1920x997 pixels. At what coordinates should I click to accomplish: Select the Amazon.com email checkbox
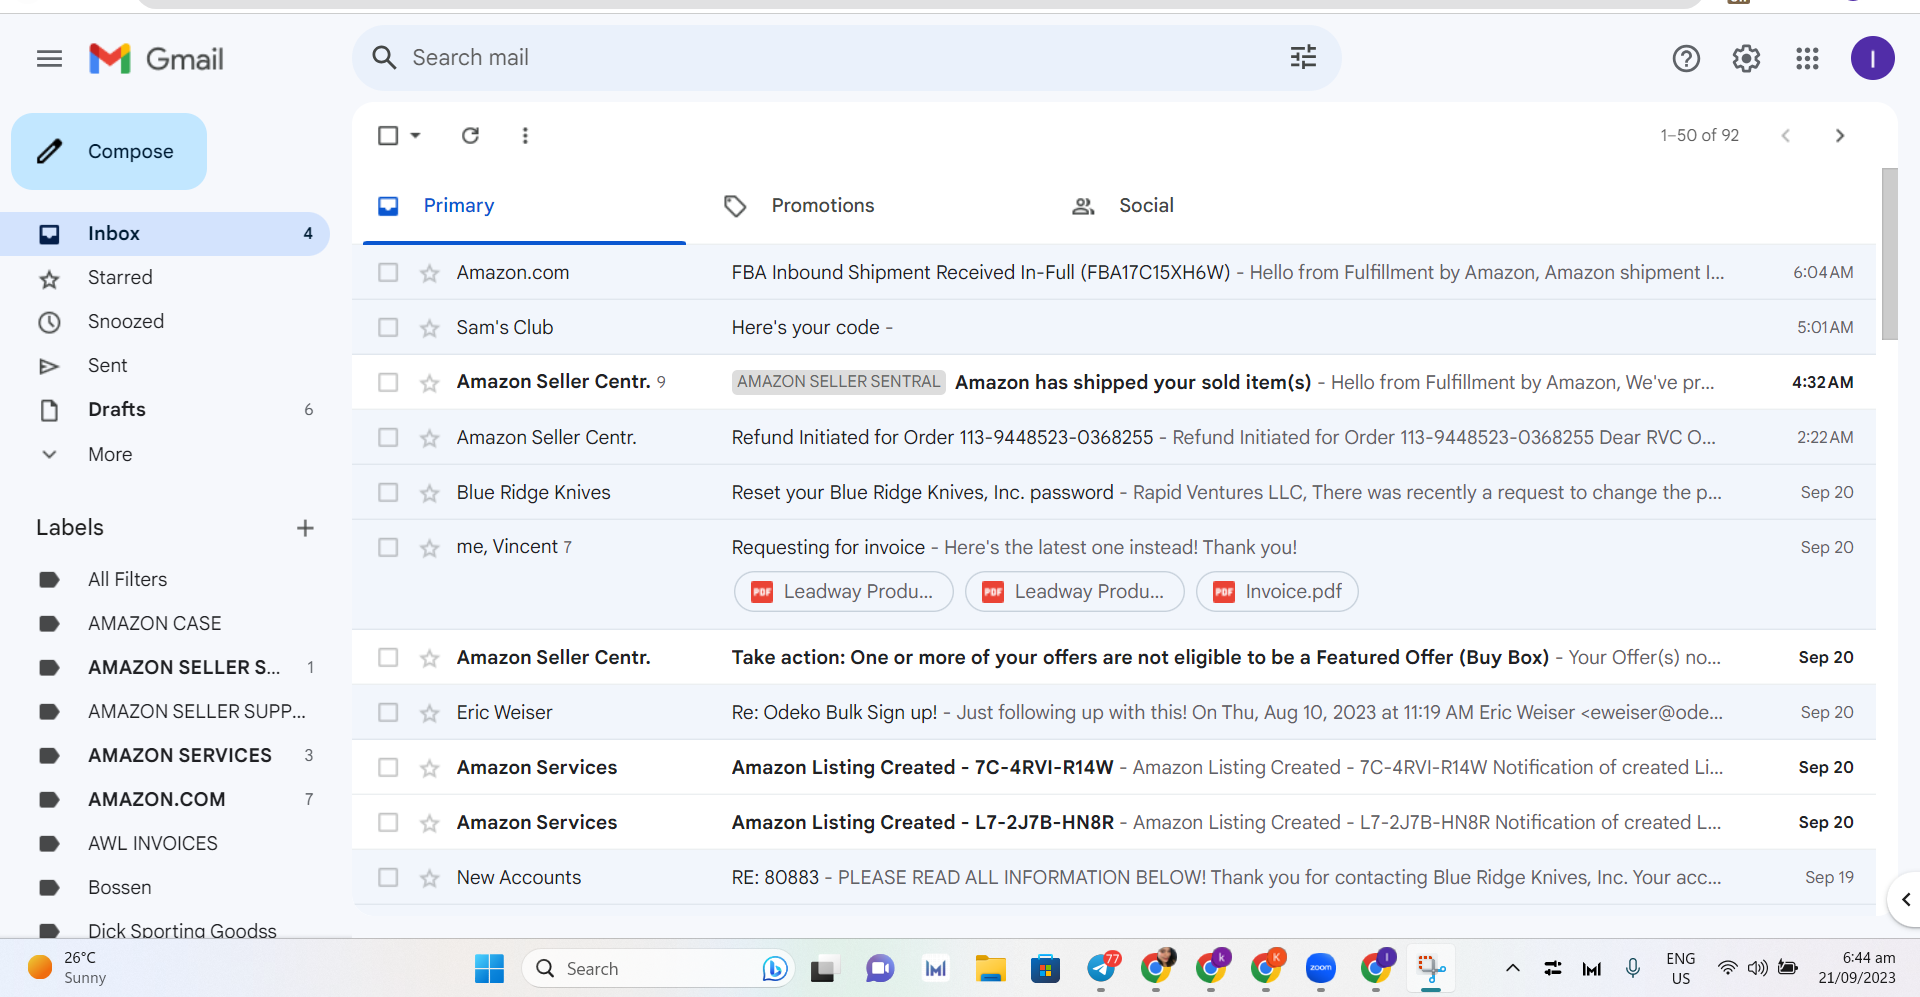point(388,272)
